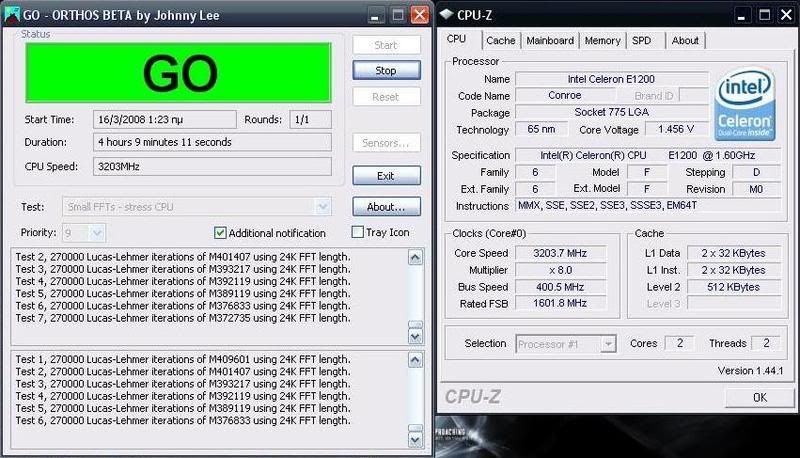Screen dimensions: 800x458
Task: Toggle the Additional notification checkbox
Action: (x=220, y=233)
